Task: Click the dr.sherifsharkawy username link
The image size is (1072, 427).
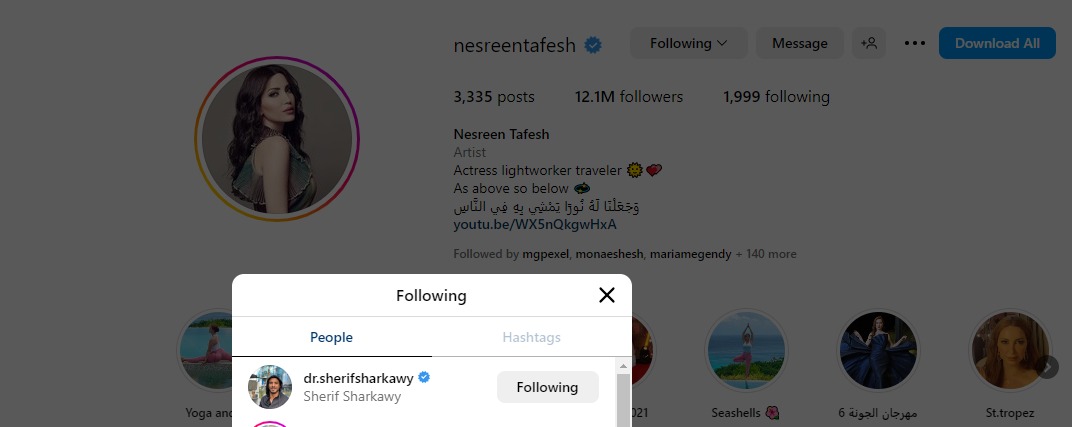Action: point(358,378)
